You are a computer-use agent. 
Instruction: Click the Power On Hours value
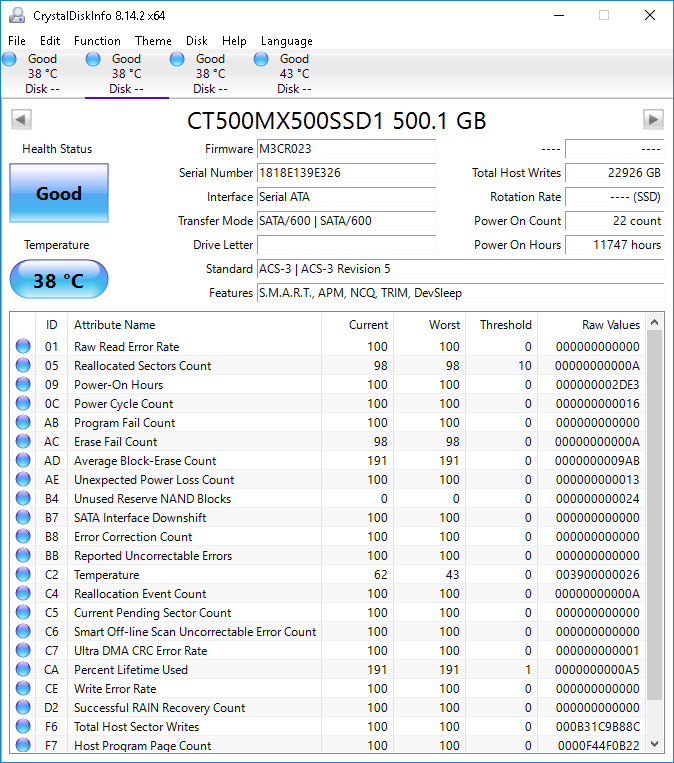click(x=615, y=245)
